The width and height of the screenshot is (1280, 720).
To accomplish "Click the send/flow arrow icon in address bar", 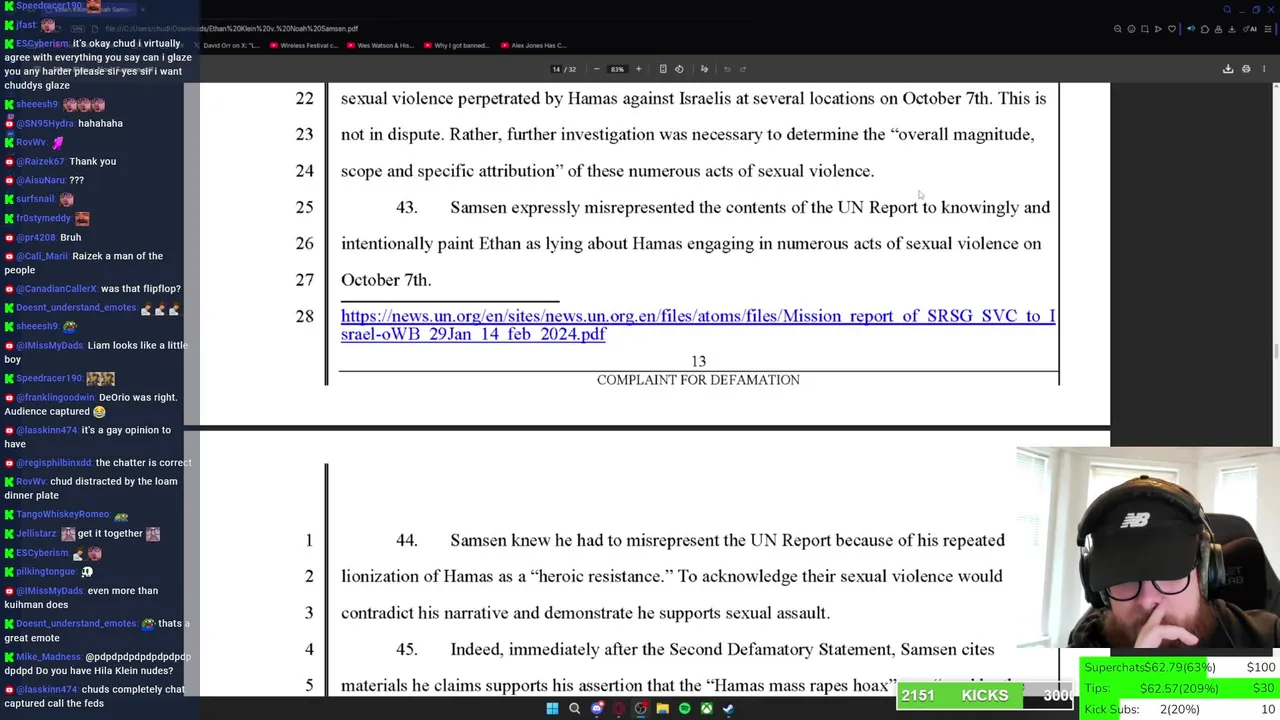I will click(x=1158, y=29).
